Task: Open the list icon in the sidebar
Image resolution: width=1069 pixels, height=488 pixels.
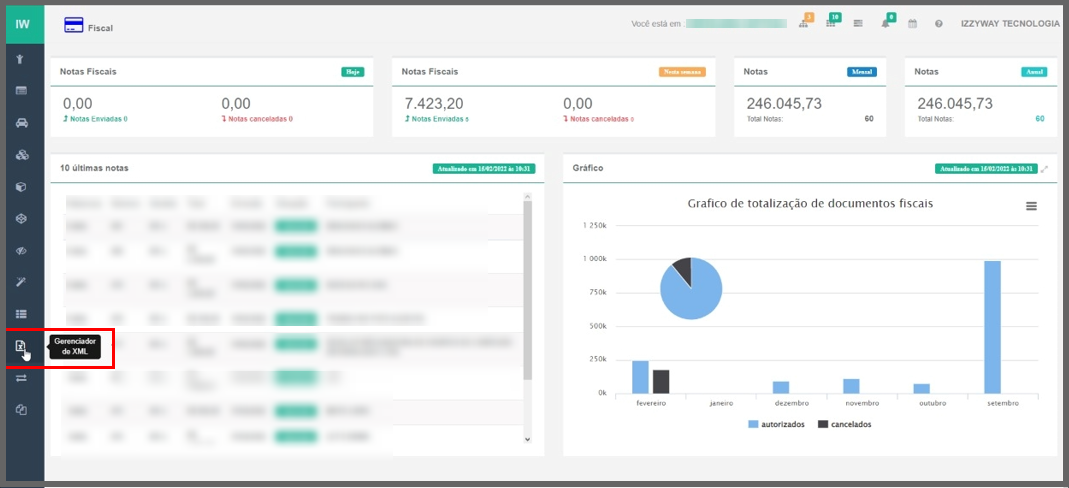Action: 21,314
